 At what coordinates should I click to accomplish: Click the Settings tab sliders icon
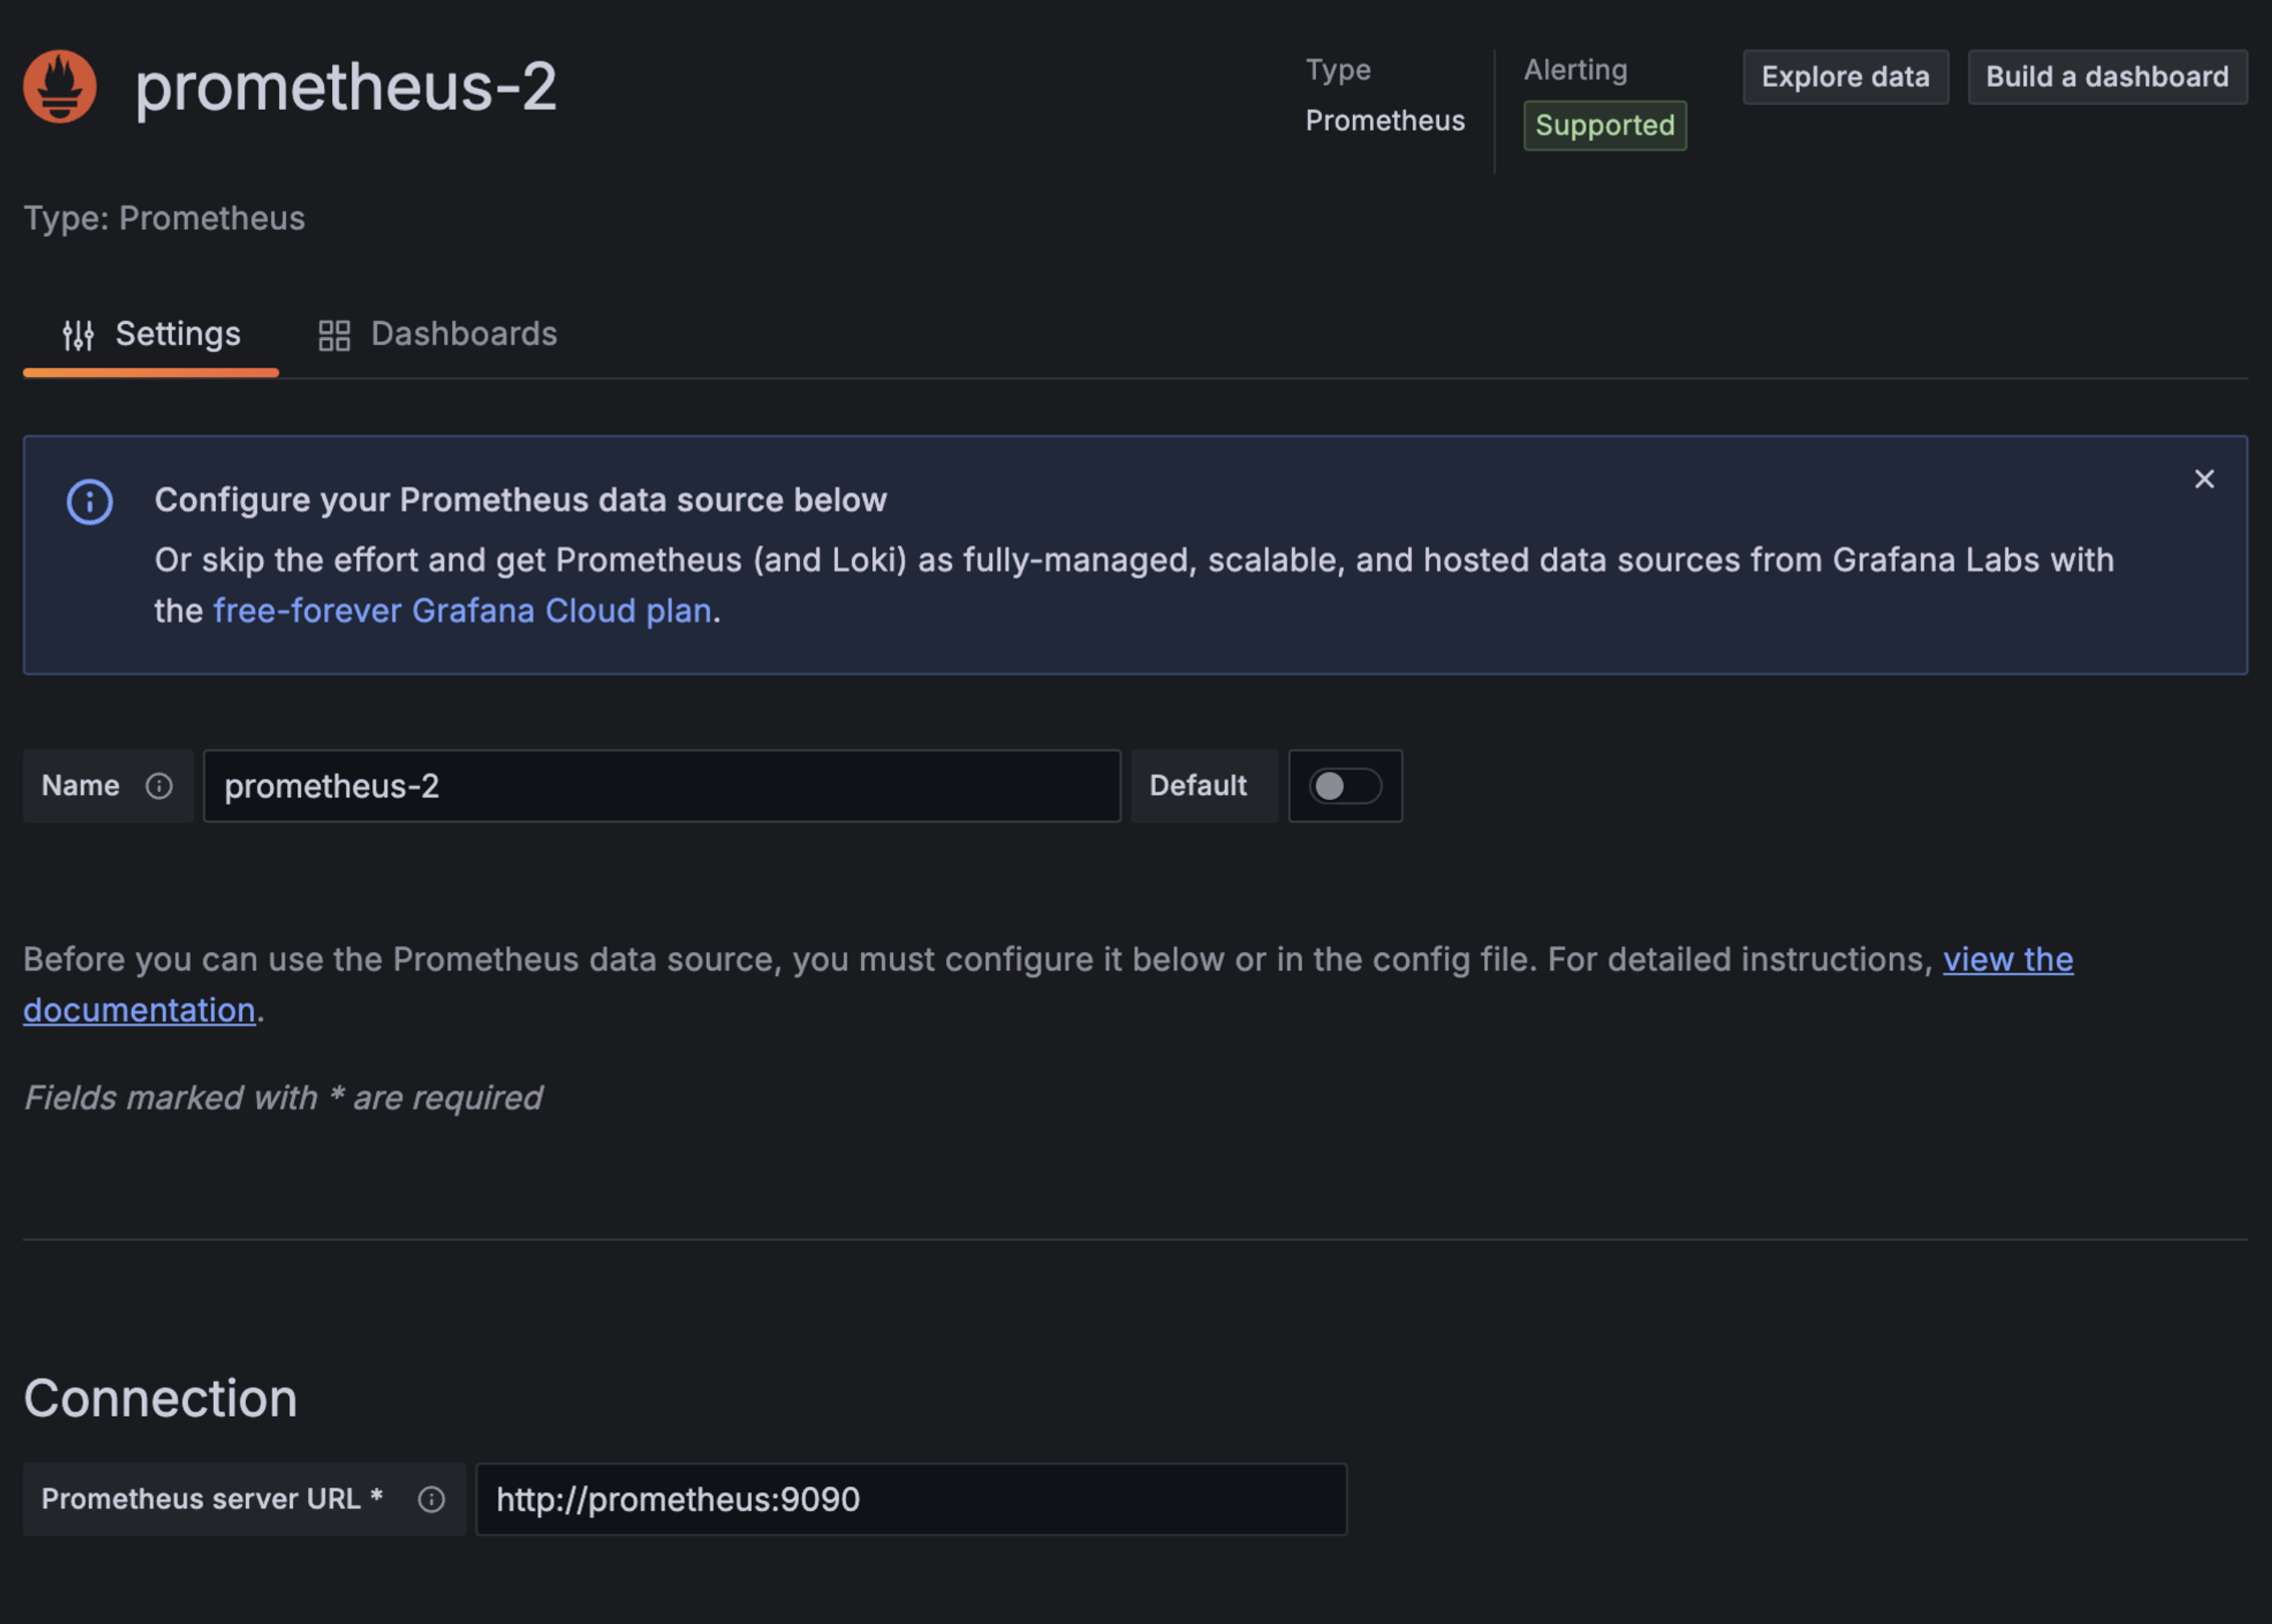[x=78, y=335]
